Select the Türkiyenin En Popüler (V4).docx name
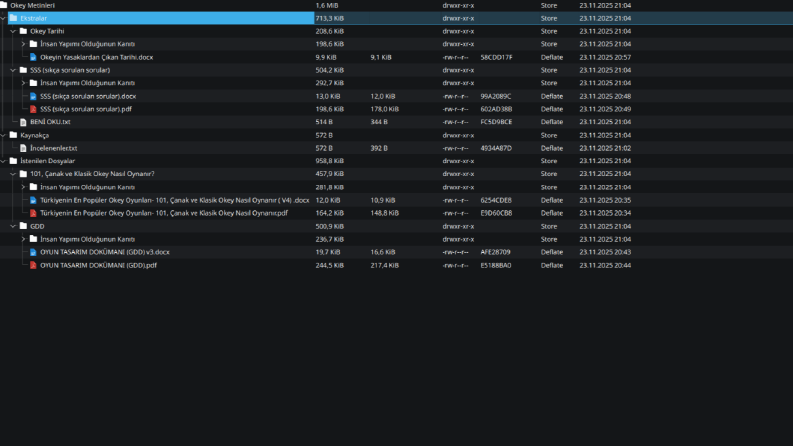The height and width of the screenshot is (446, 793). coord(174,200)
